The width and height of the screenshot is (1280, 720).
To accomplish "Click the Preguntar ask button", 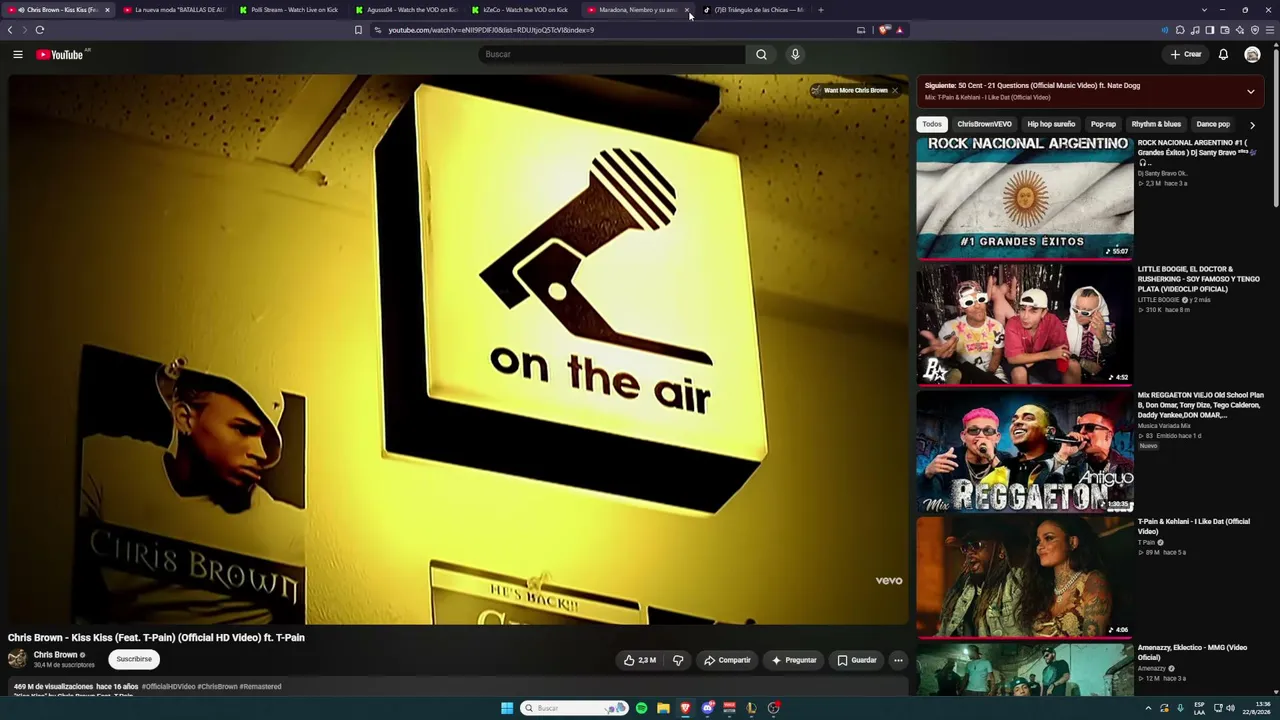I will tap(794, 660).
